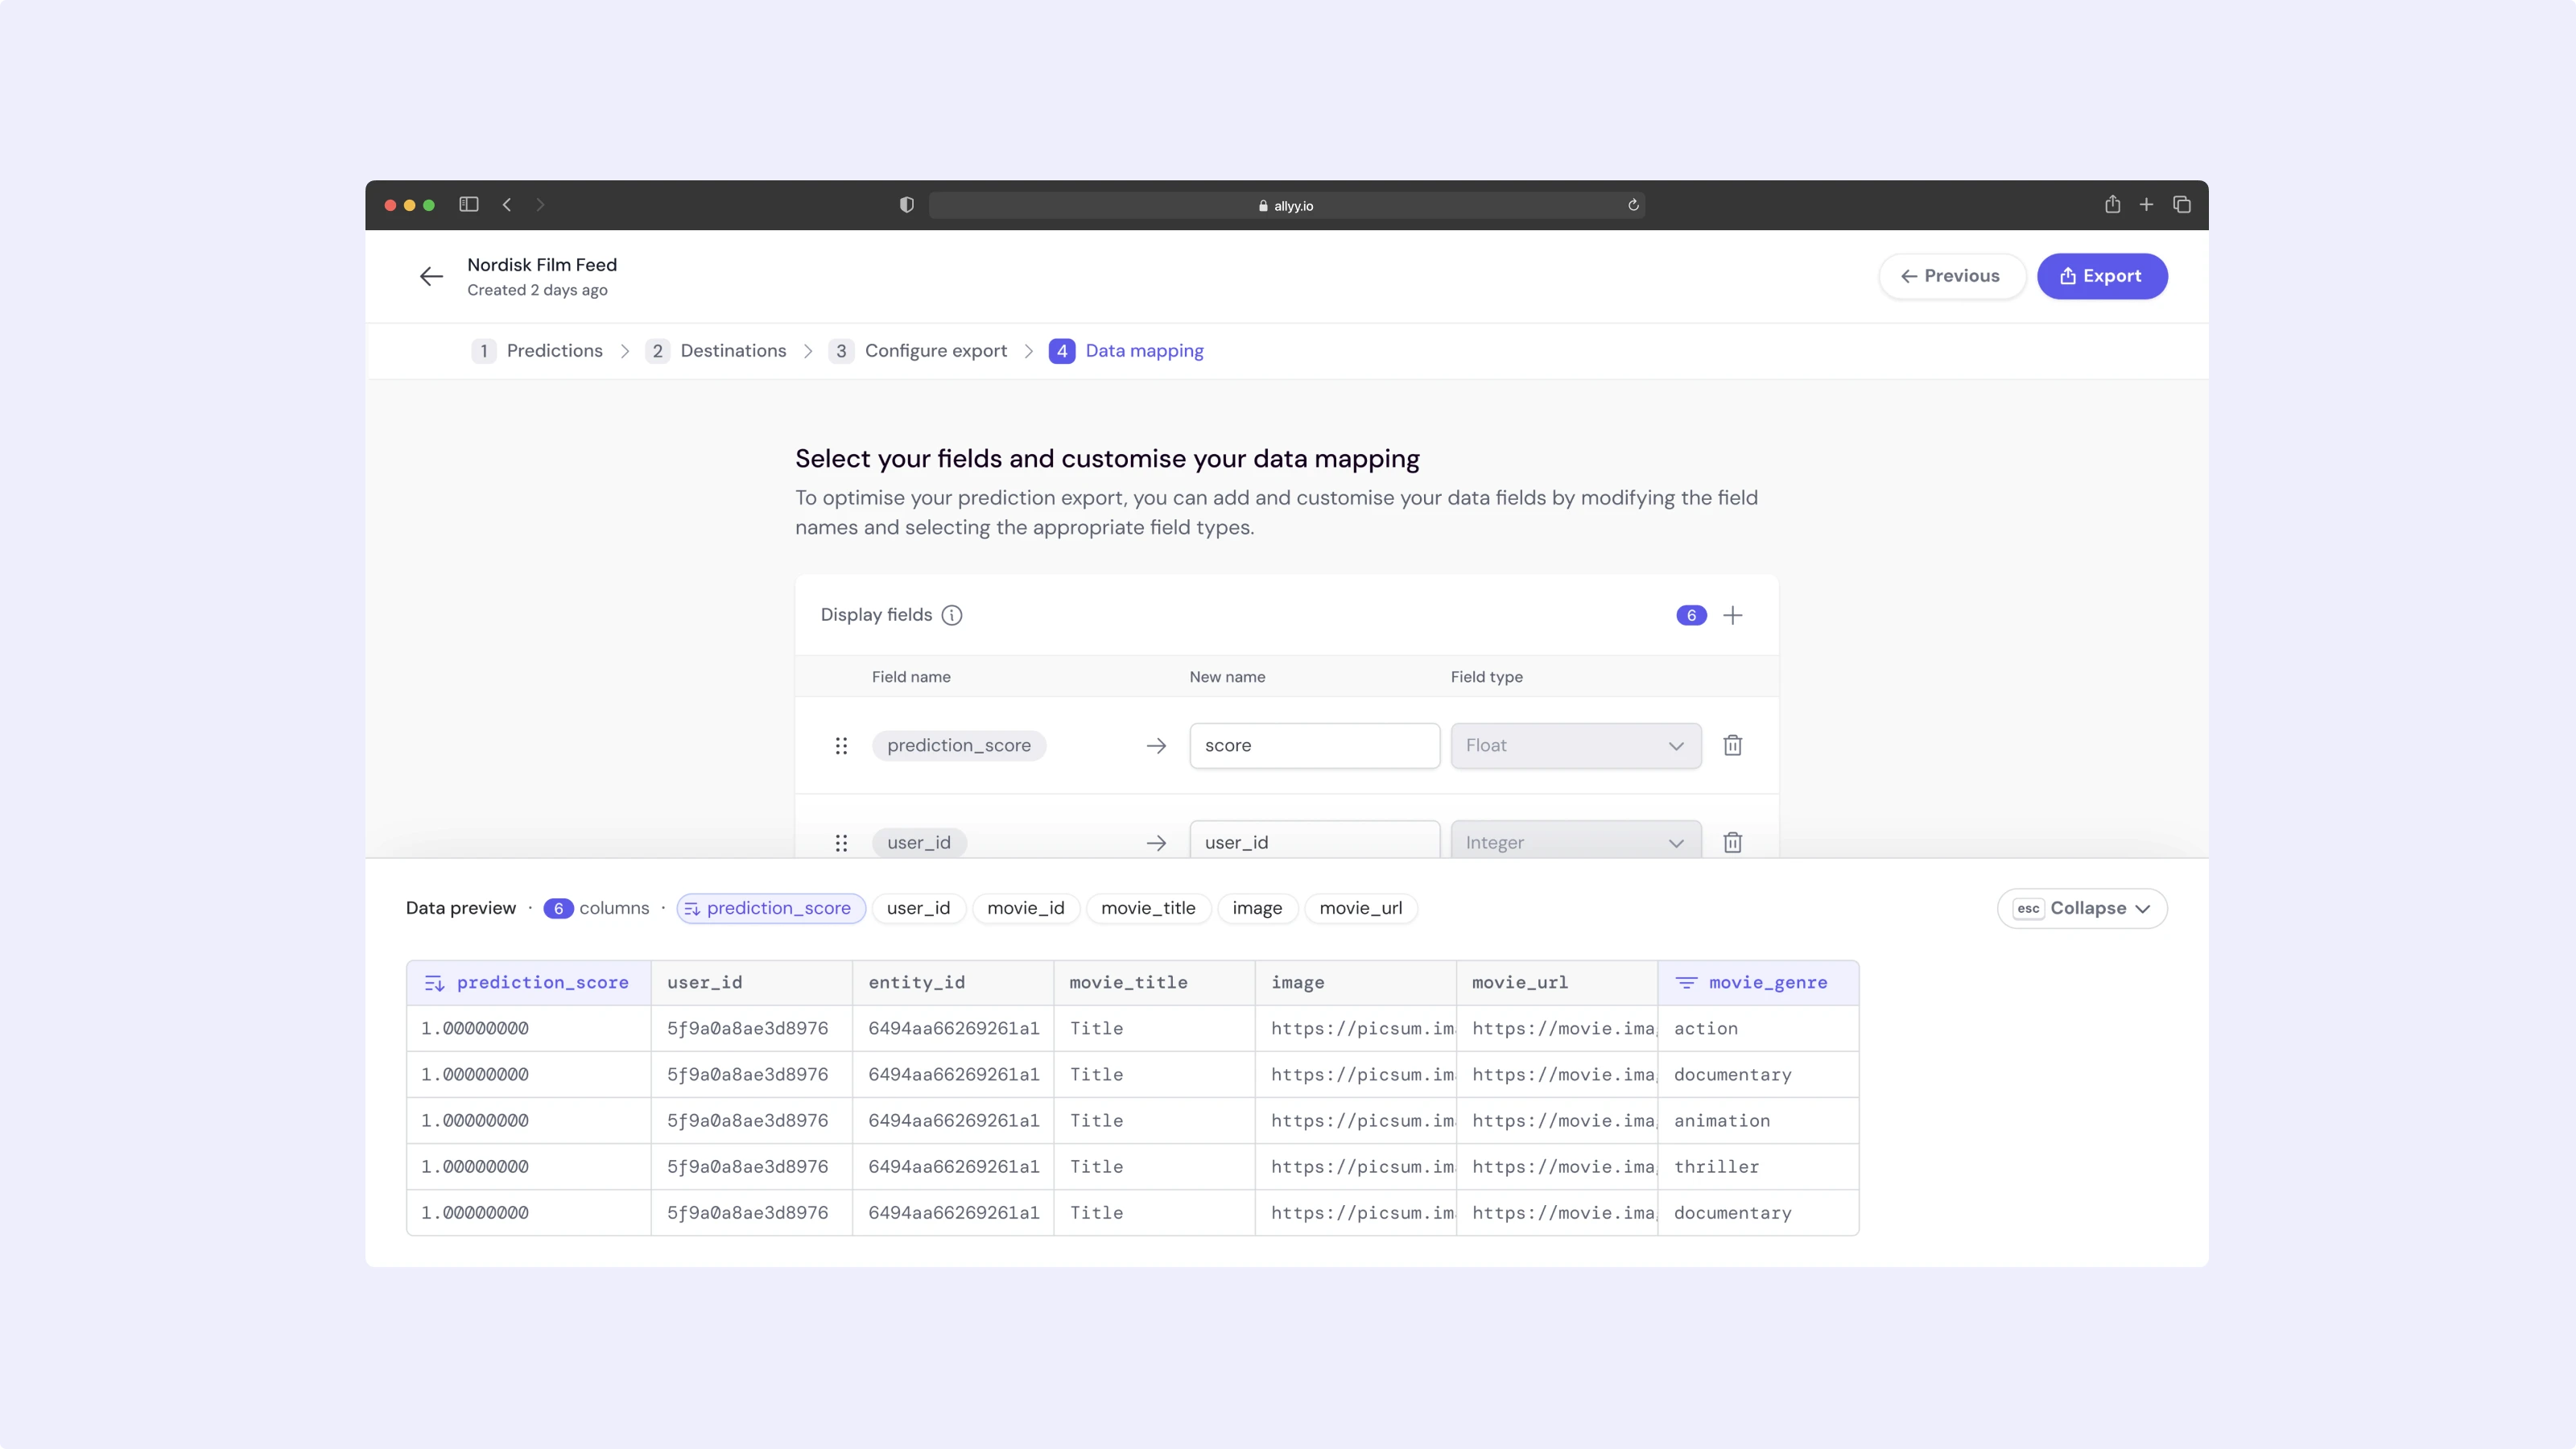Grab the user_id row drag handle

[841, 842]
